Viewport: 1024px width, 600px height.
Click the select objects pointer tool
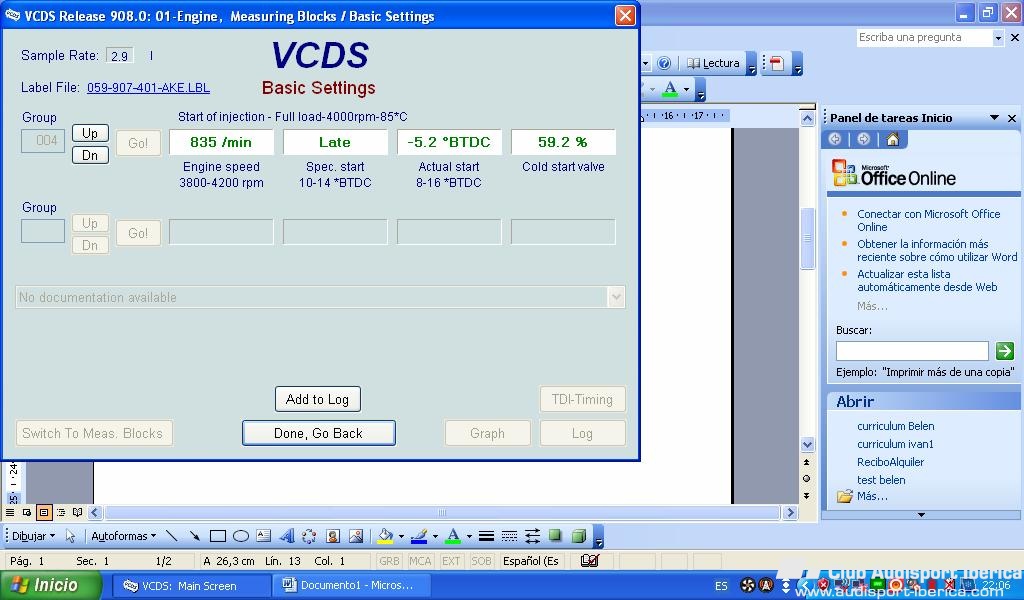pos(70,536)
